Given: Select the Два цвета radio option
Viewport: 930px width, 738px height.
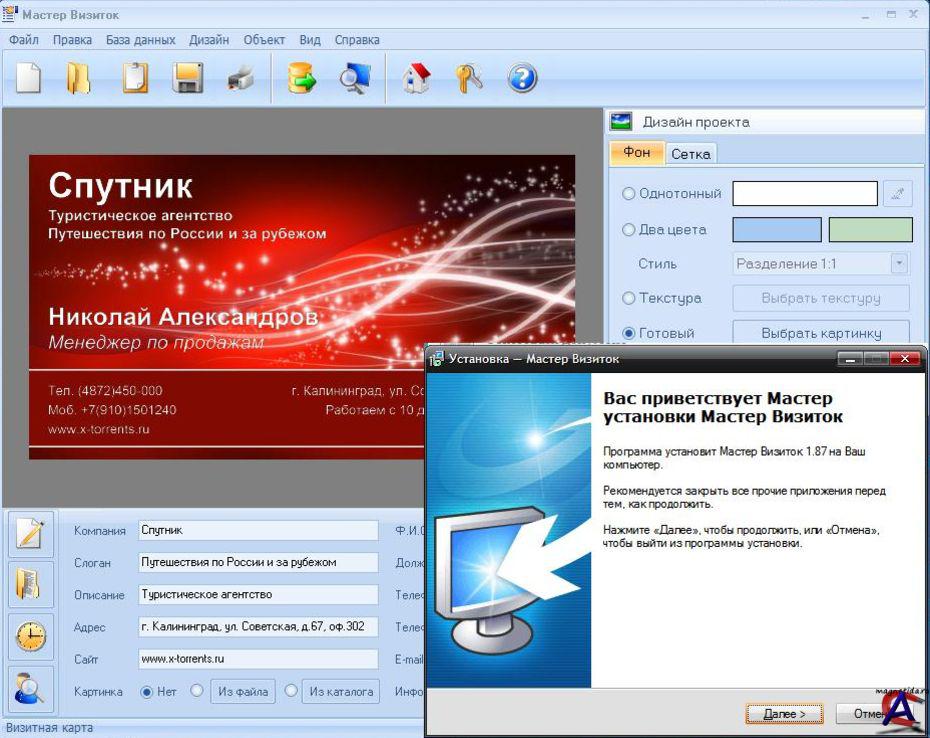Looking at the screenshot, I should coord(629,230).
